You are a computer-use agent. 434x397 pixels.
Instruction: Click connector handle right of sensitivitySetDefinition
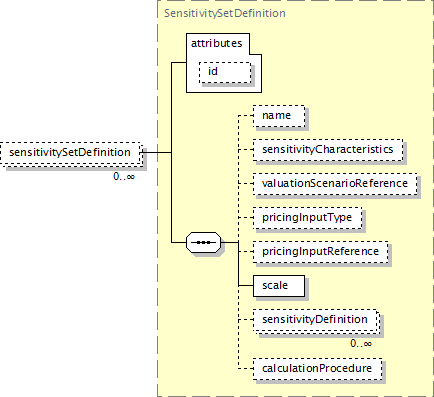click(142, 153)
